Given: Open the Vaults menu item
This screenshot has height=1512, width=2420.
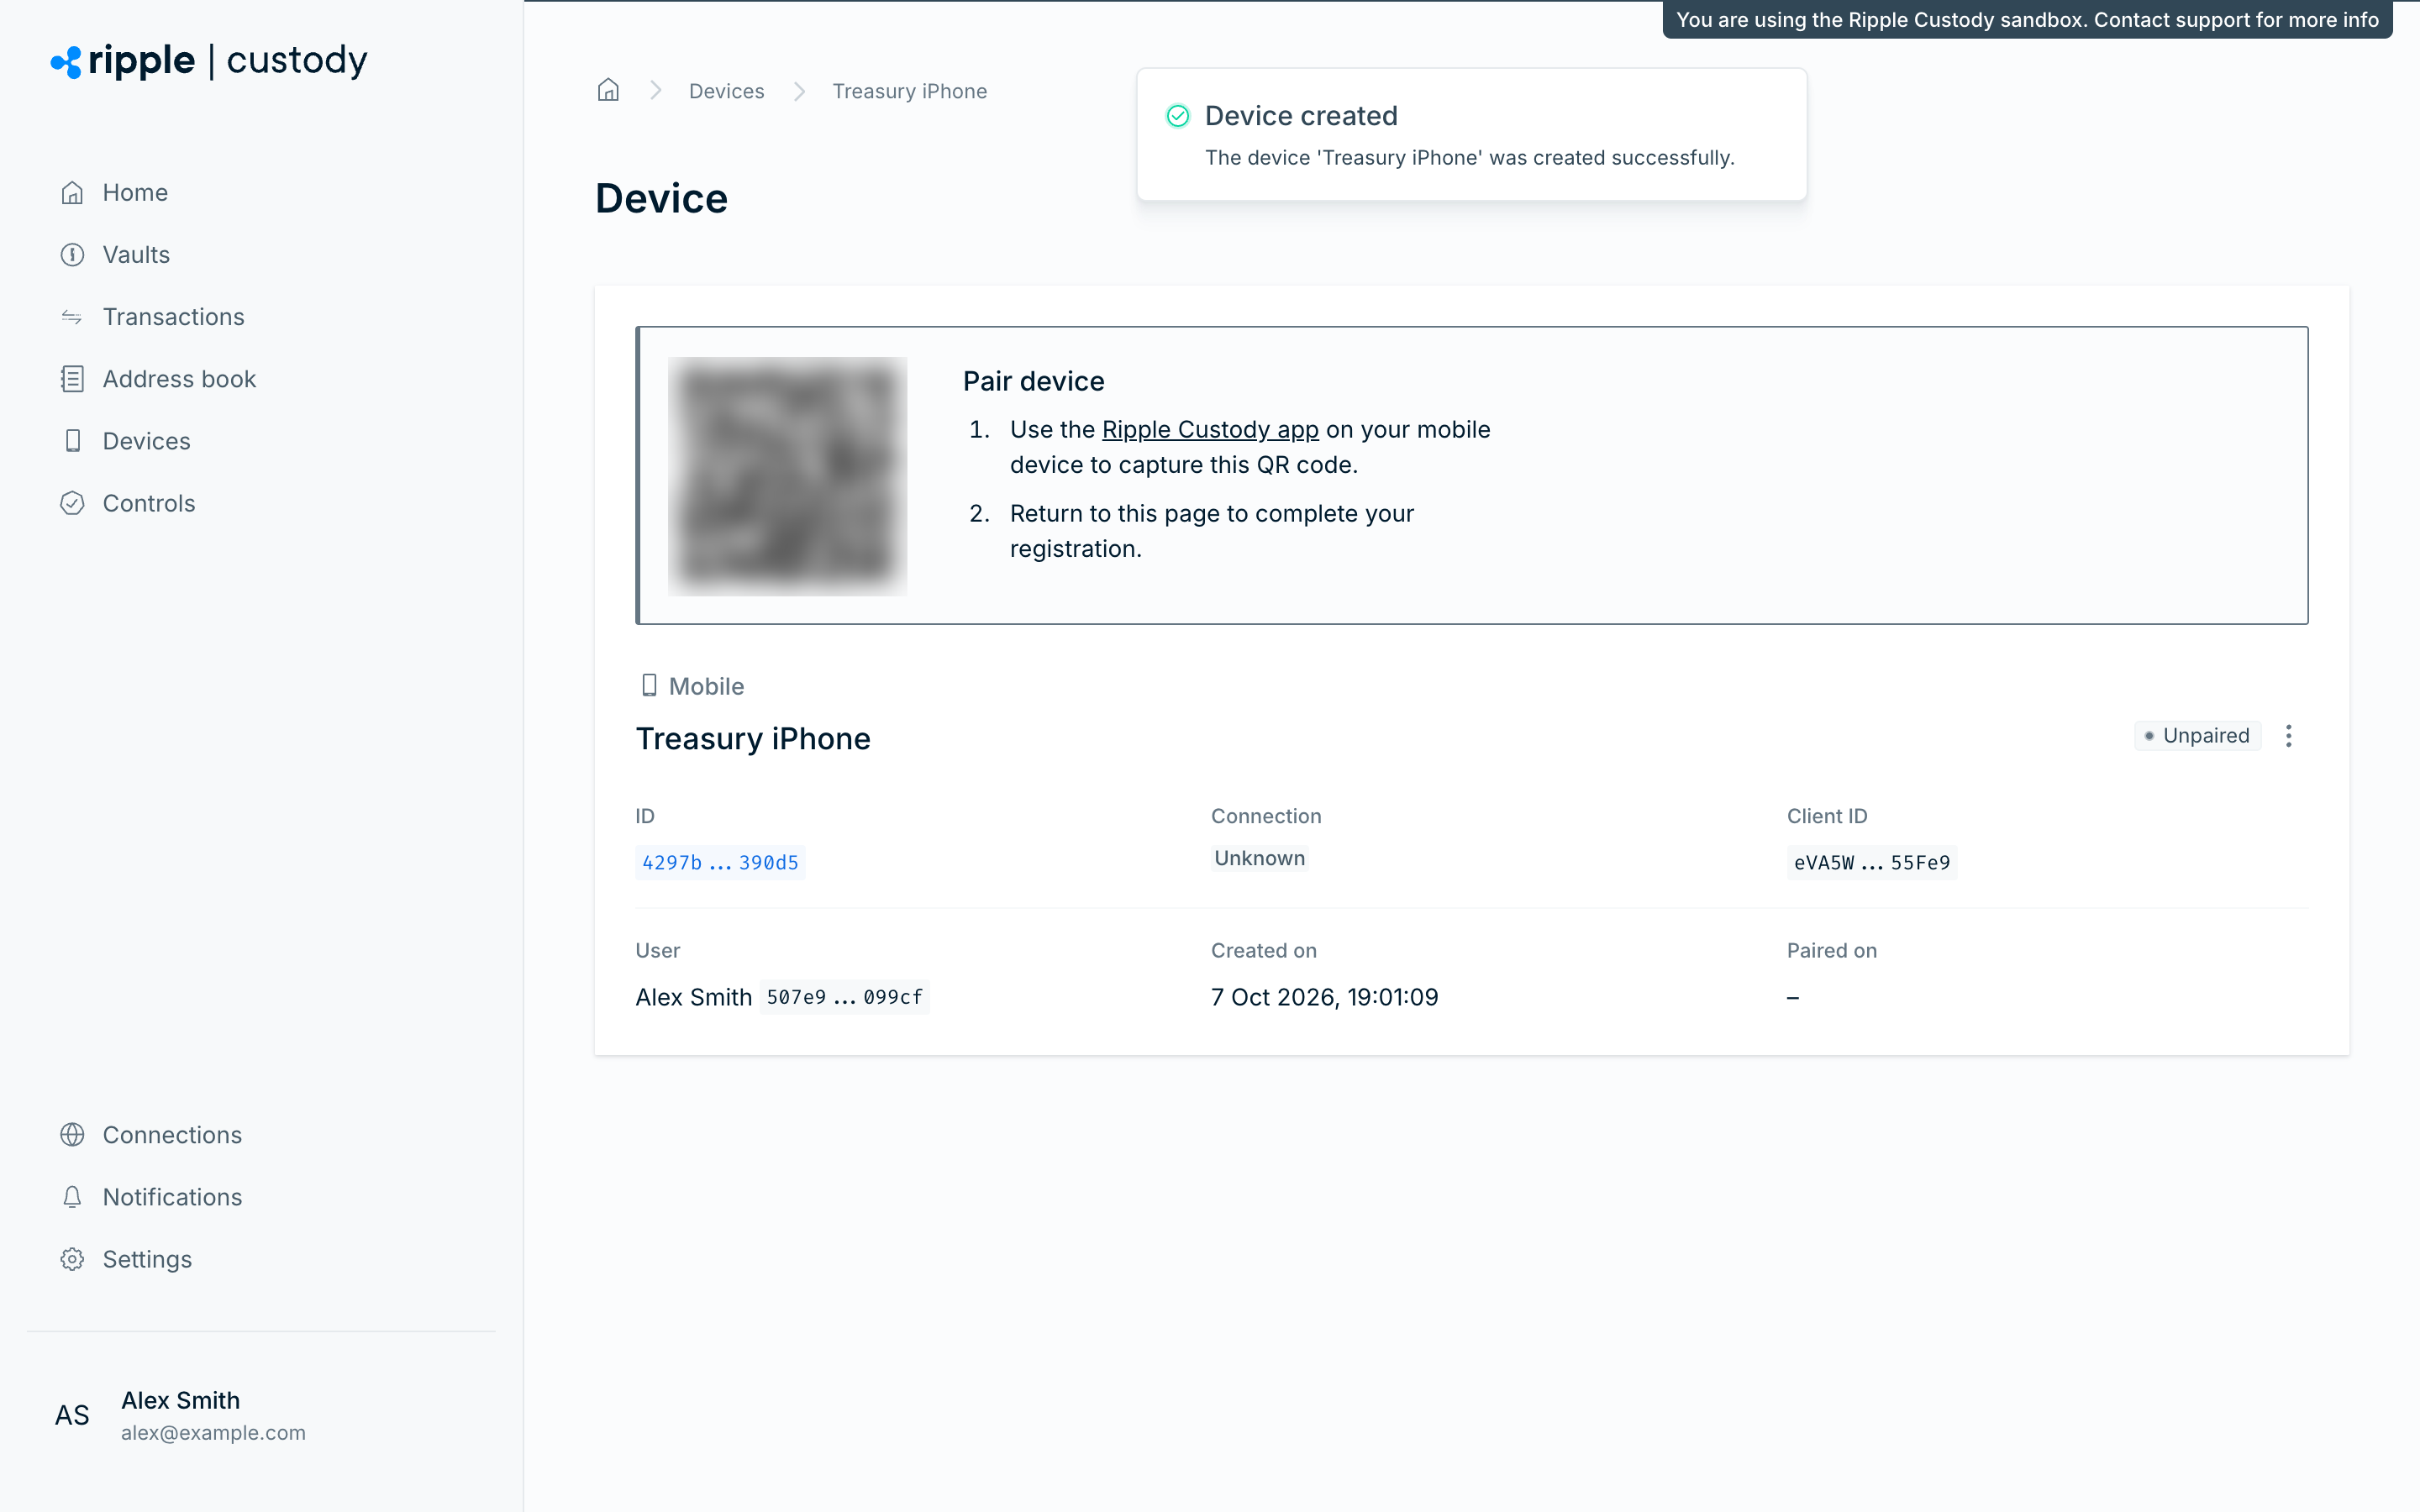Looking at the screenshot, I should (136, 255).
